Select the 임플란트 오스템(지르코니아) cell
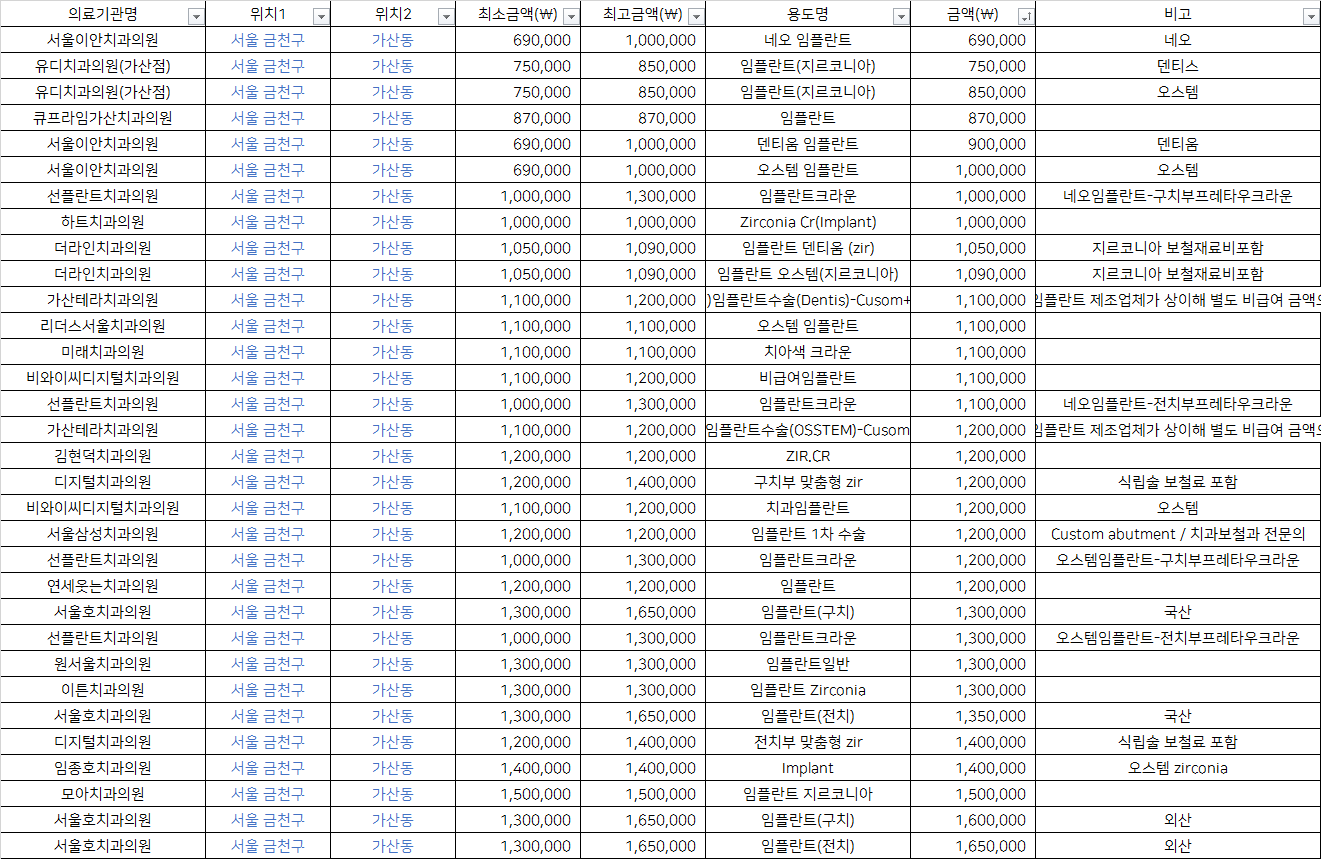 coord(808,274)
